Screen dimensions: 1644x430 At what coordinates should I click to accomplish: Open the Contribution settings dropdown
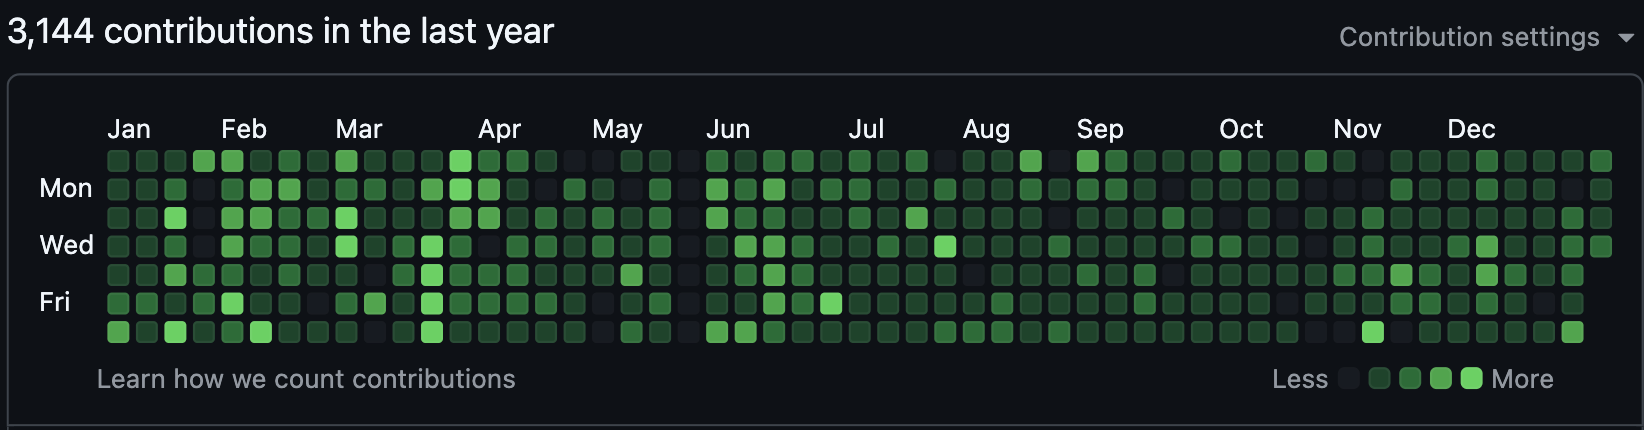tap(1468, 37)
